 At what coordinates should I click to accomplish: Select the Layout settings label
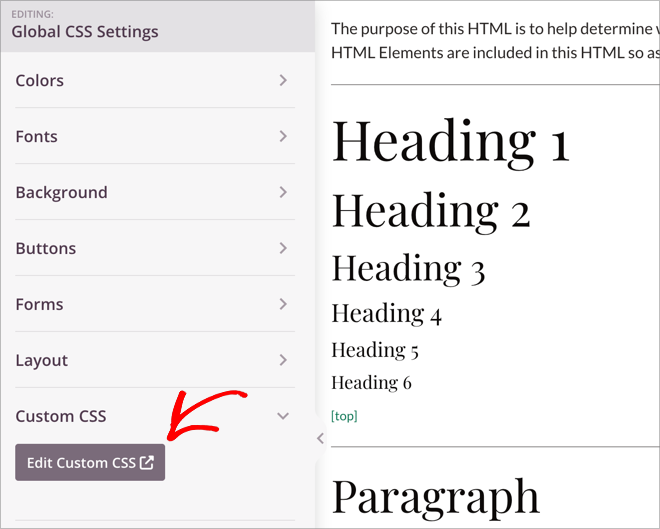41,360
